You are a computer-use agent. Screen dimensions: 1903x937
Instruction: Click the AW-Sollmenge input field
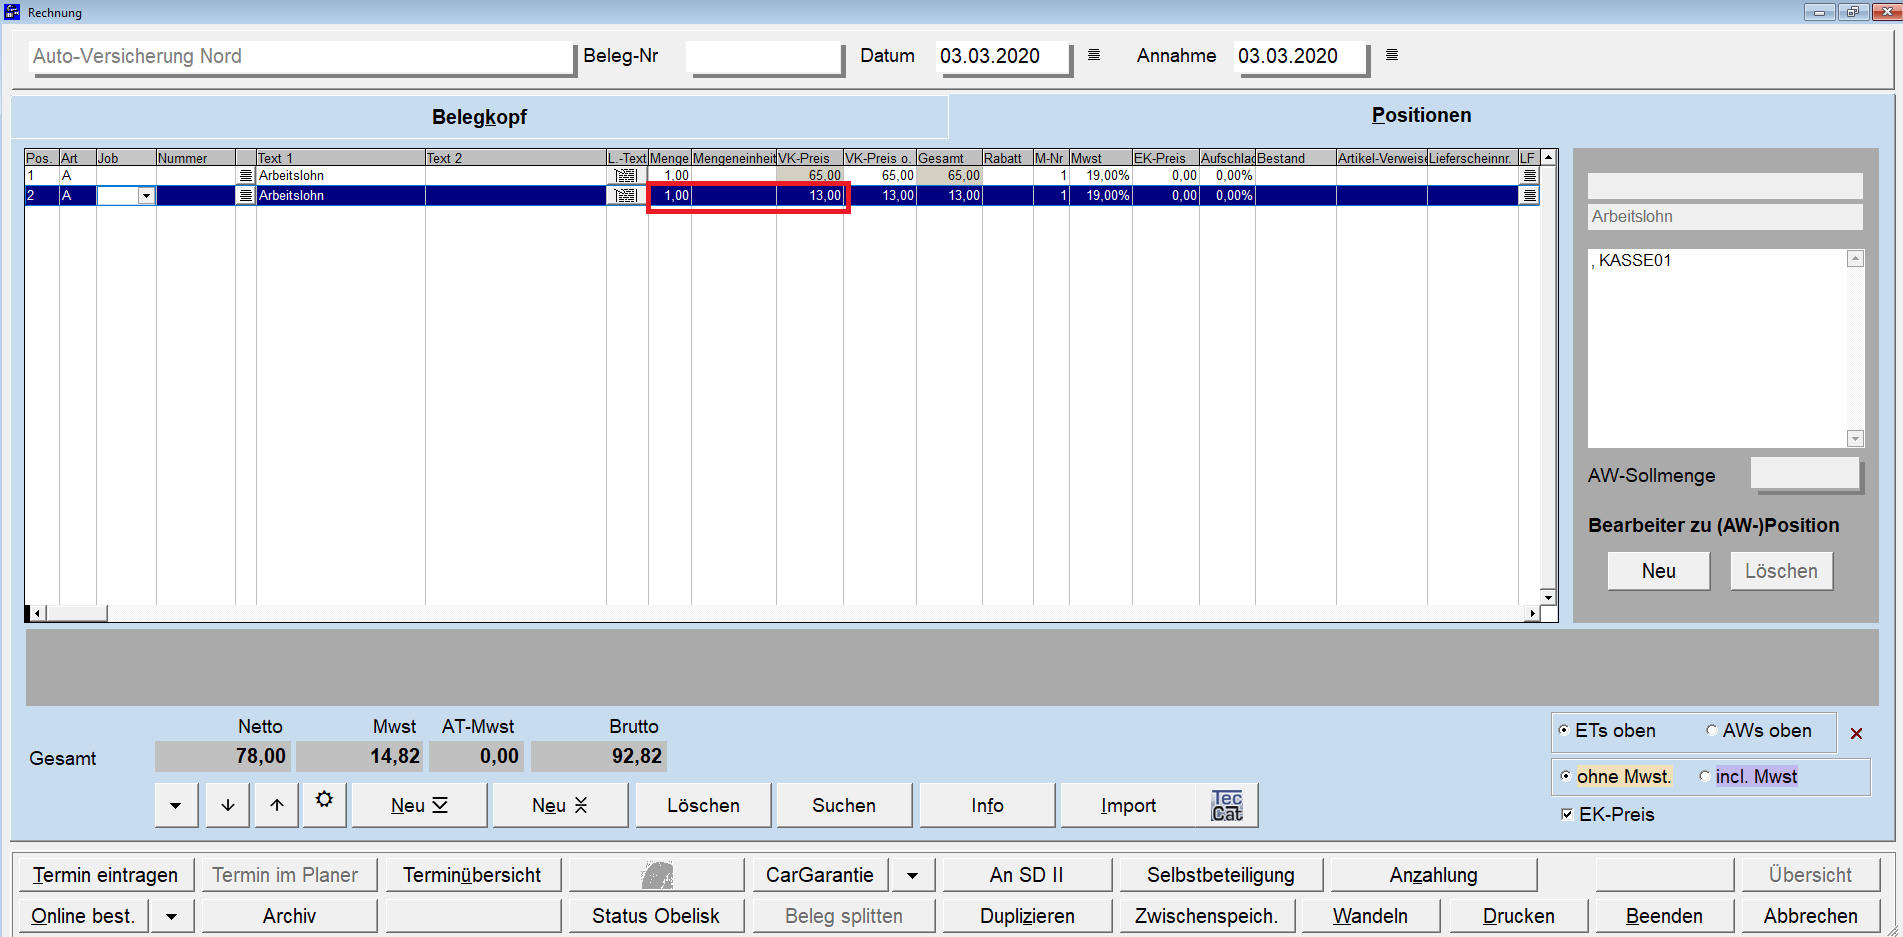tap(1805, 474)
